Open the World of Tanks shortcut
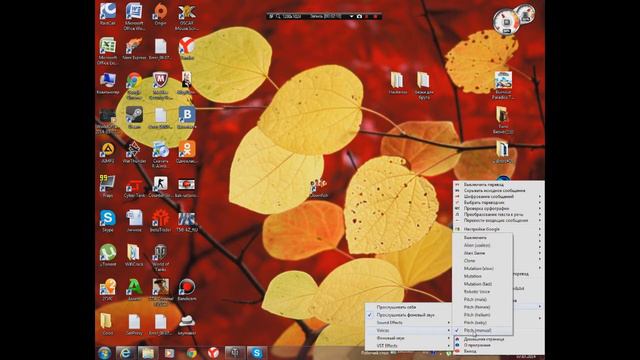Image resolution: width=640 pixels, height=360 pixels. tap(160, 258)
